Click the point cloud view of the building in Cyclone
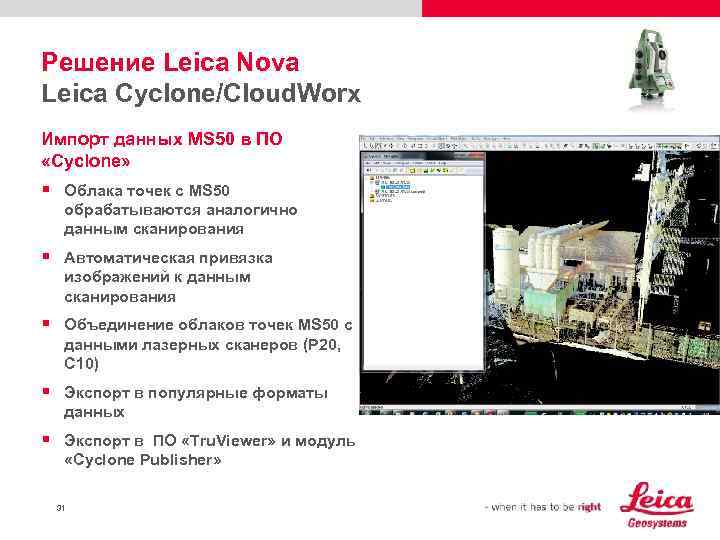The height and width of the screenshot is (540, 720). [x=602, y=276]
